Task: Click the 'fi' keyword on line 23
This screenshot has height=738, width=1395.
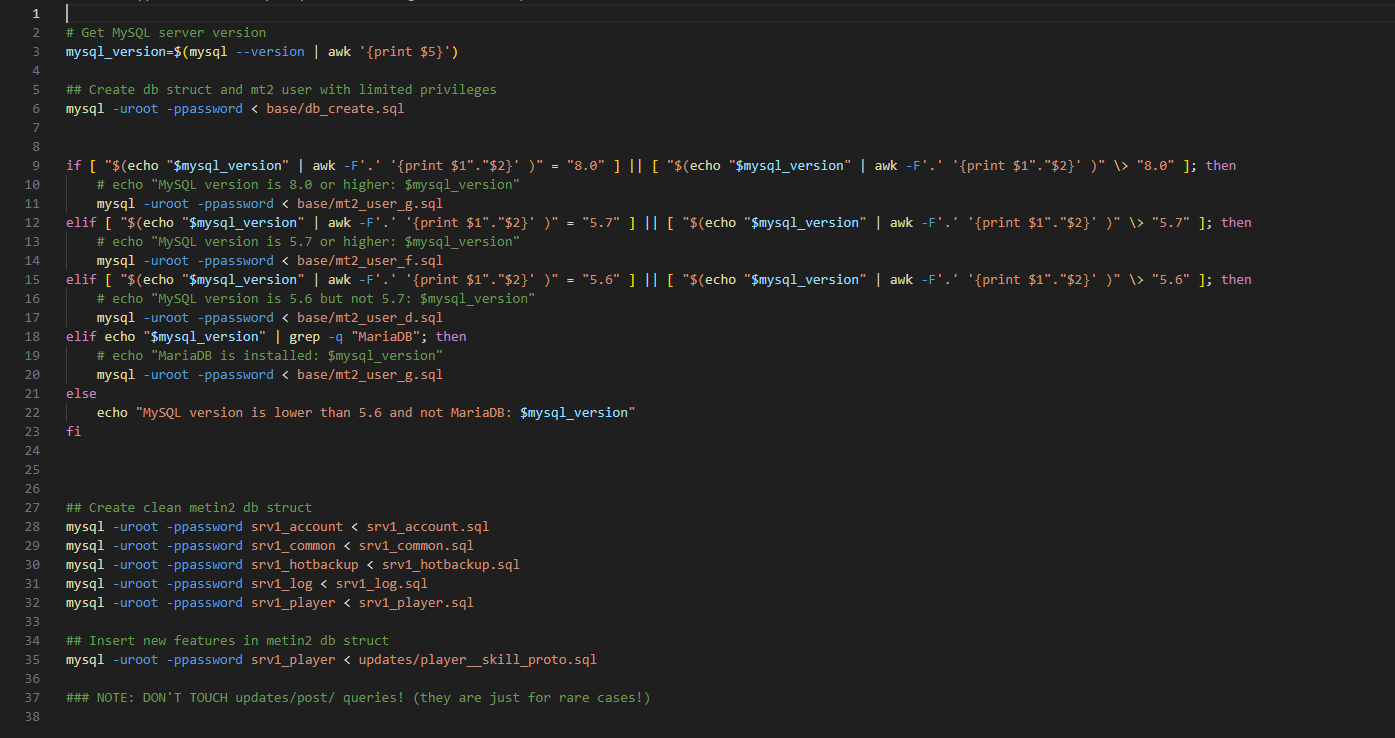Action: (x=73, y=432)
